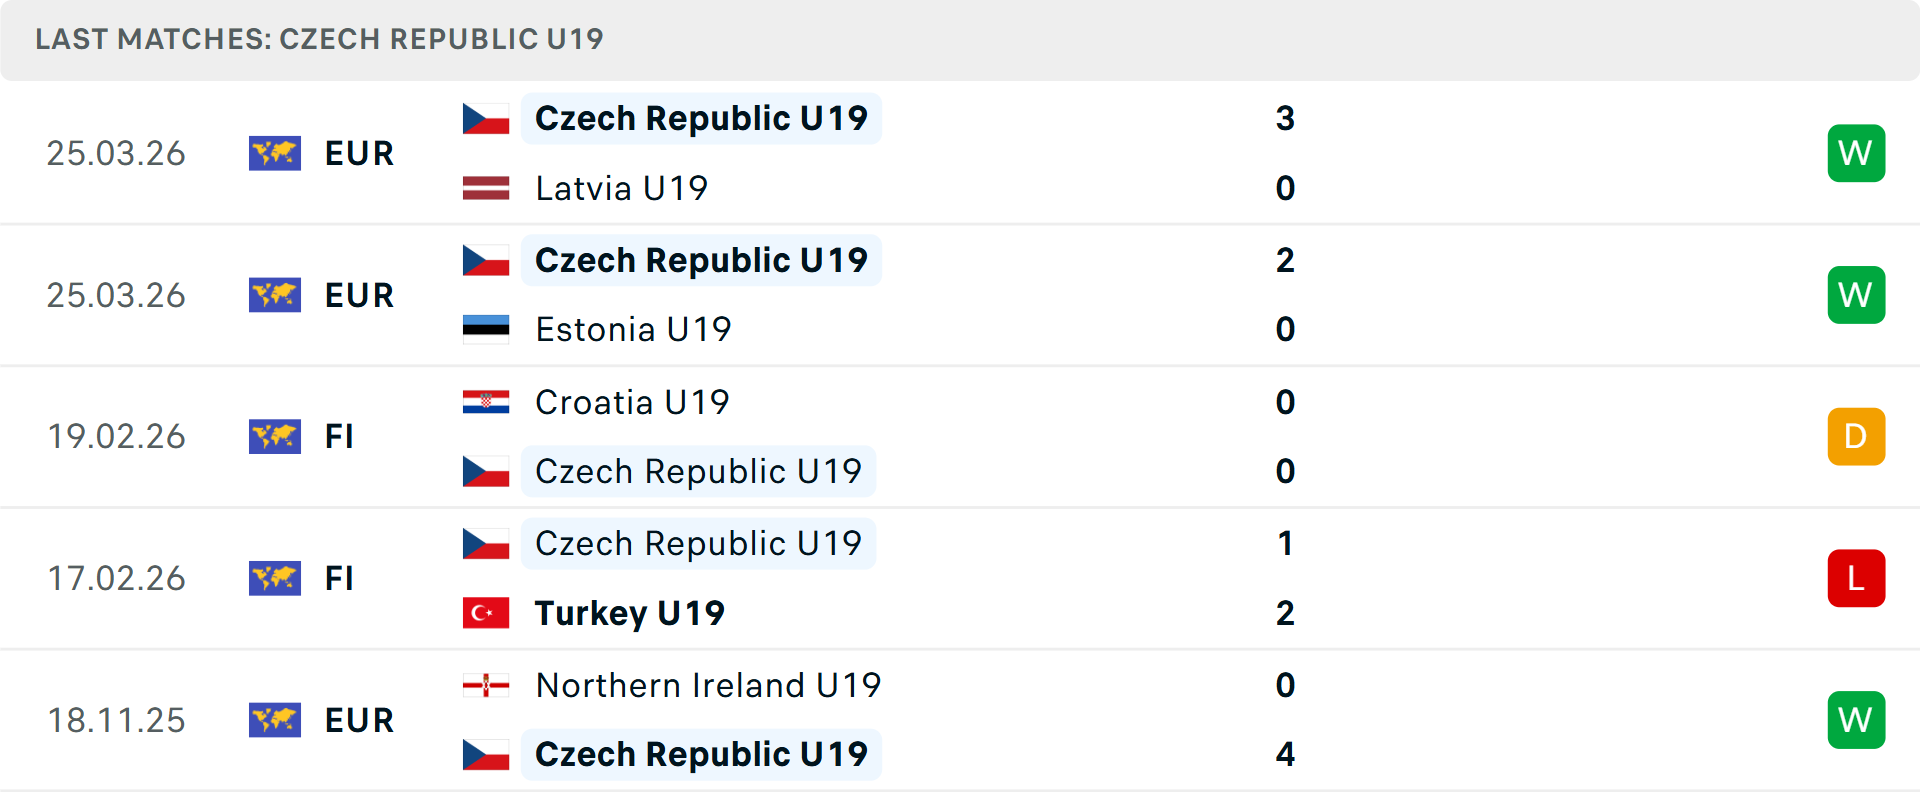Viewport: 1920px width, 792px height.
Task: Click the world map icon beside 17.02.26
Action: click(275, 578)
